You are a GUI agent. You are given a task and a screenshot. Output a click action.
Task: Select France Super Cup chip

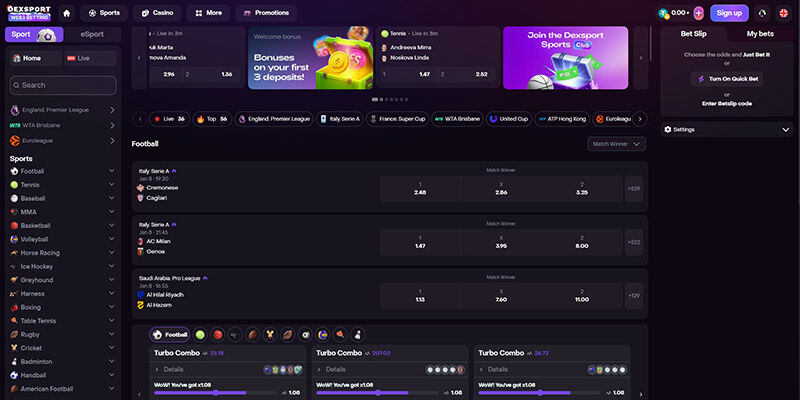(397, 119)
